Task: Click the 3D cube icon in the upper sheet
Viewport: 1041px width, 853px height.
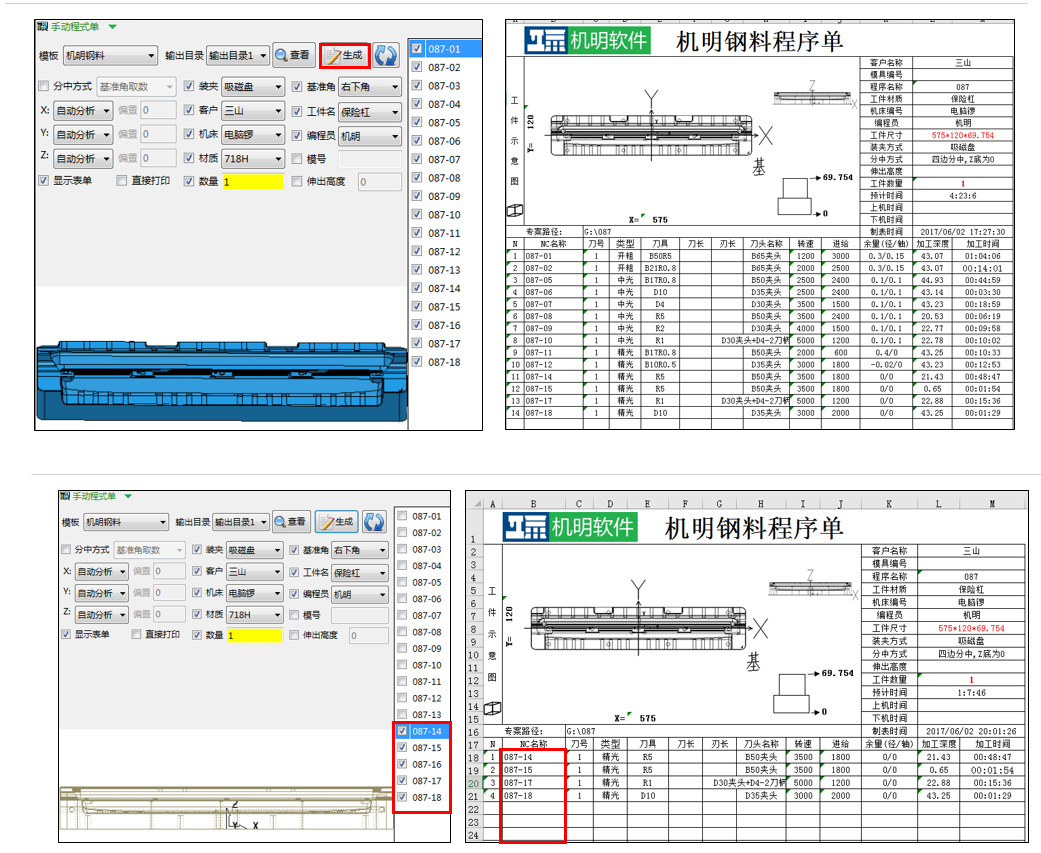Action: (x=515, y=210)
